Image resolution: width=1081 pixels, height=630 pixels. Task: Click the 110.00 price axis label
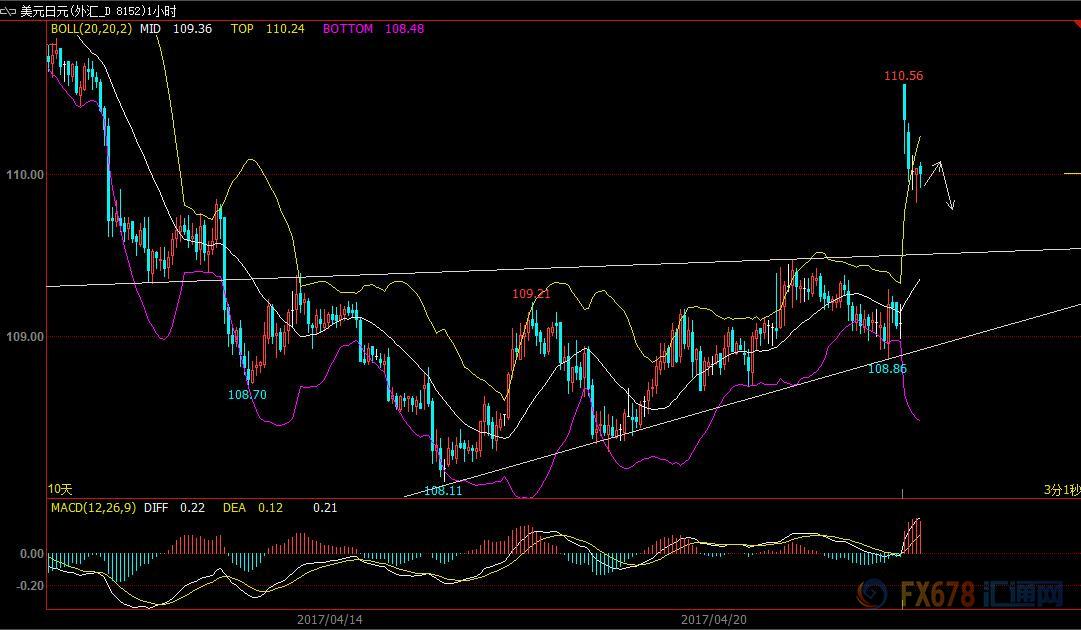(25, 175)
